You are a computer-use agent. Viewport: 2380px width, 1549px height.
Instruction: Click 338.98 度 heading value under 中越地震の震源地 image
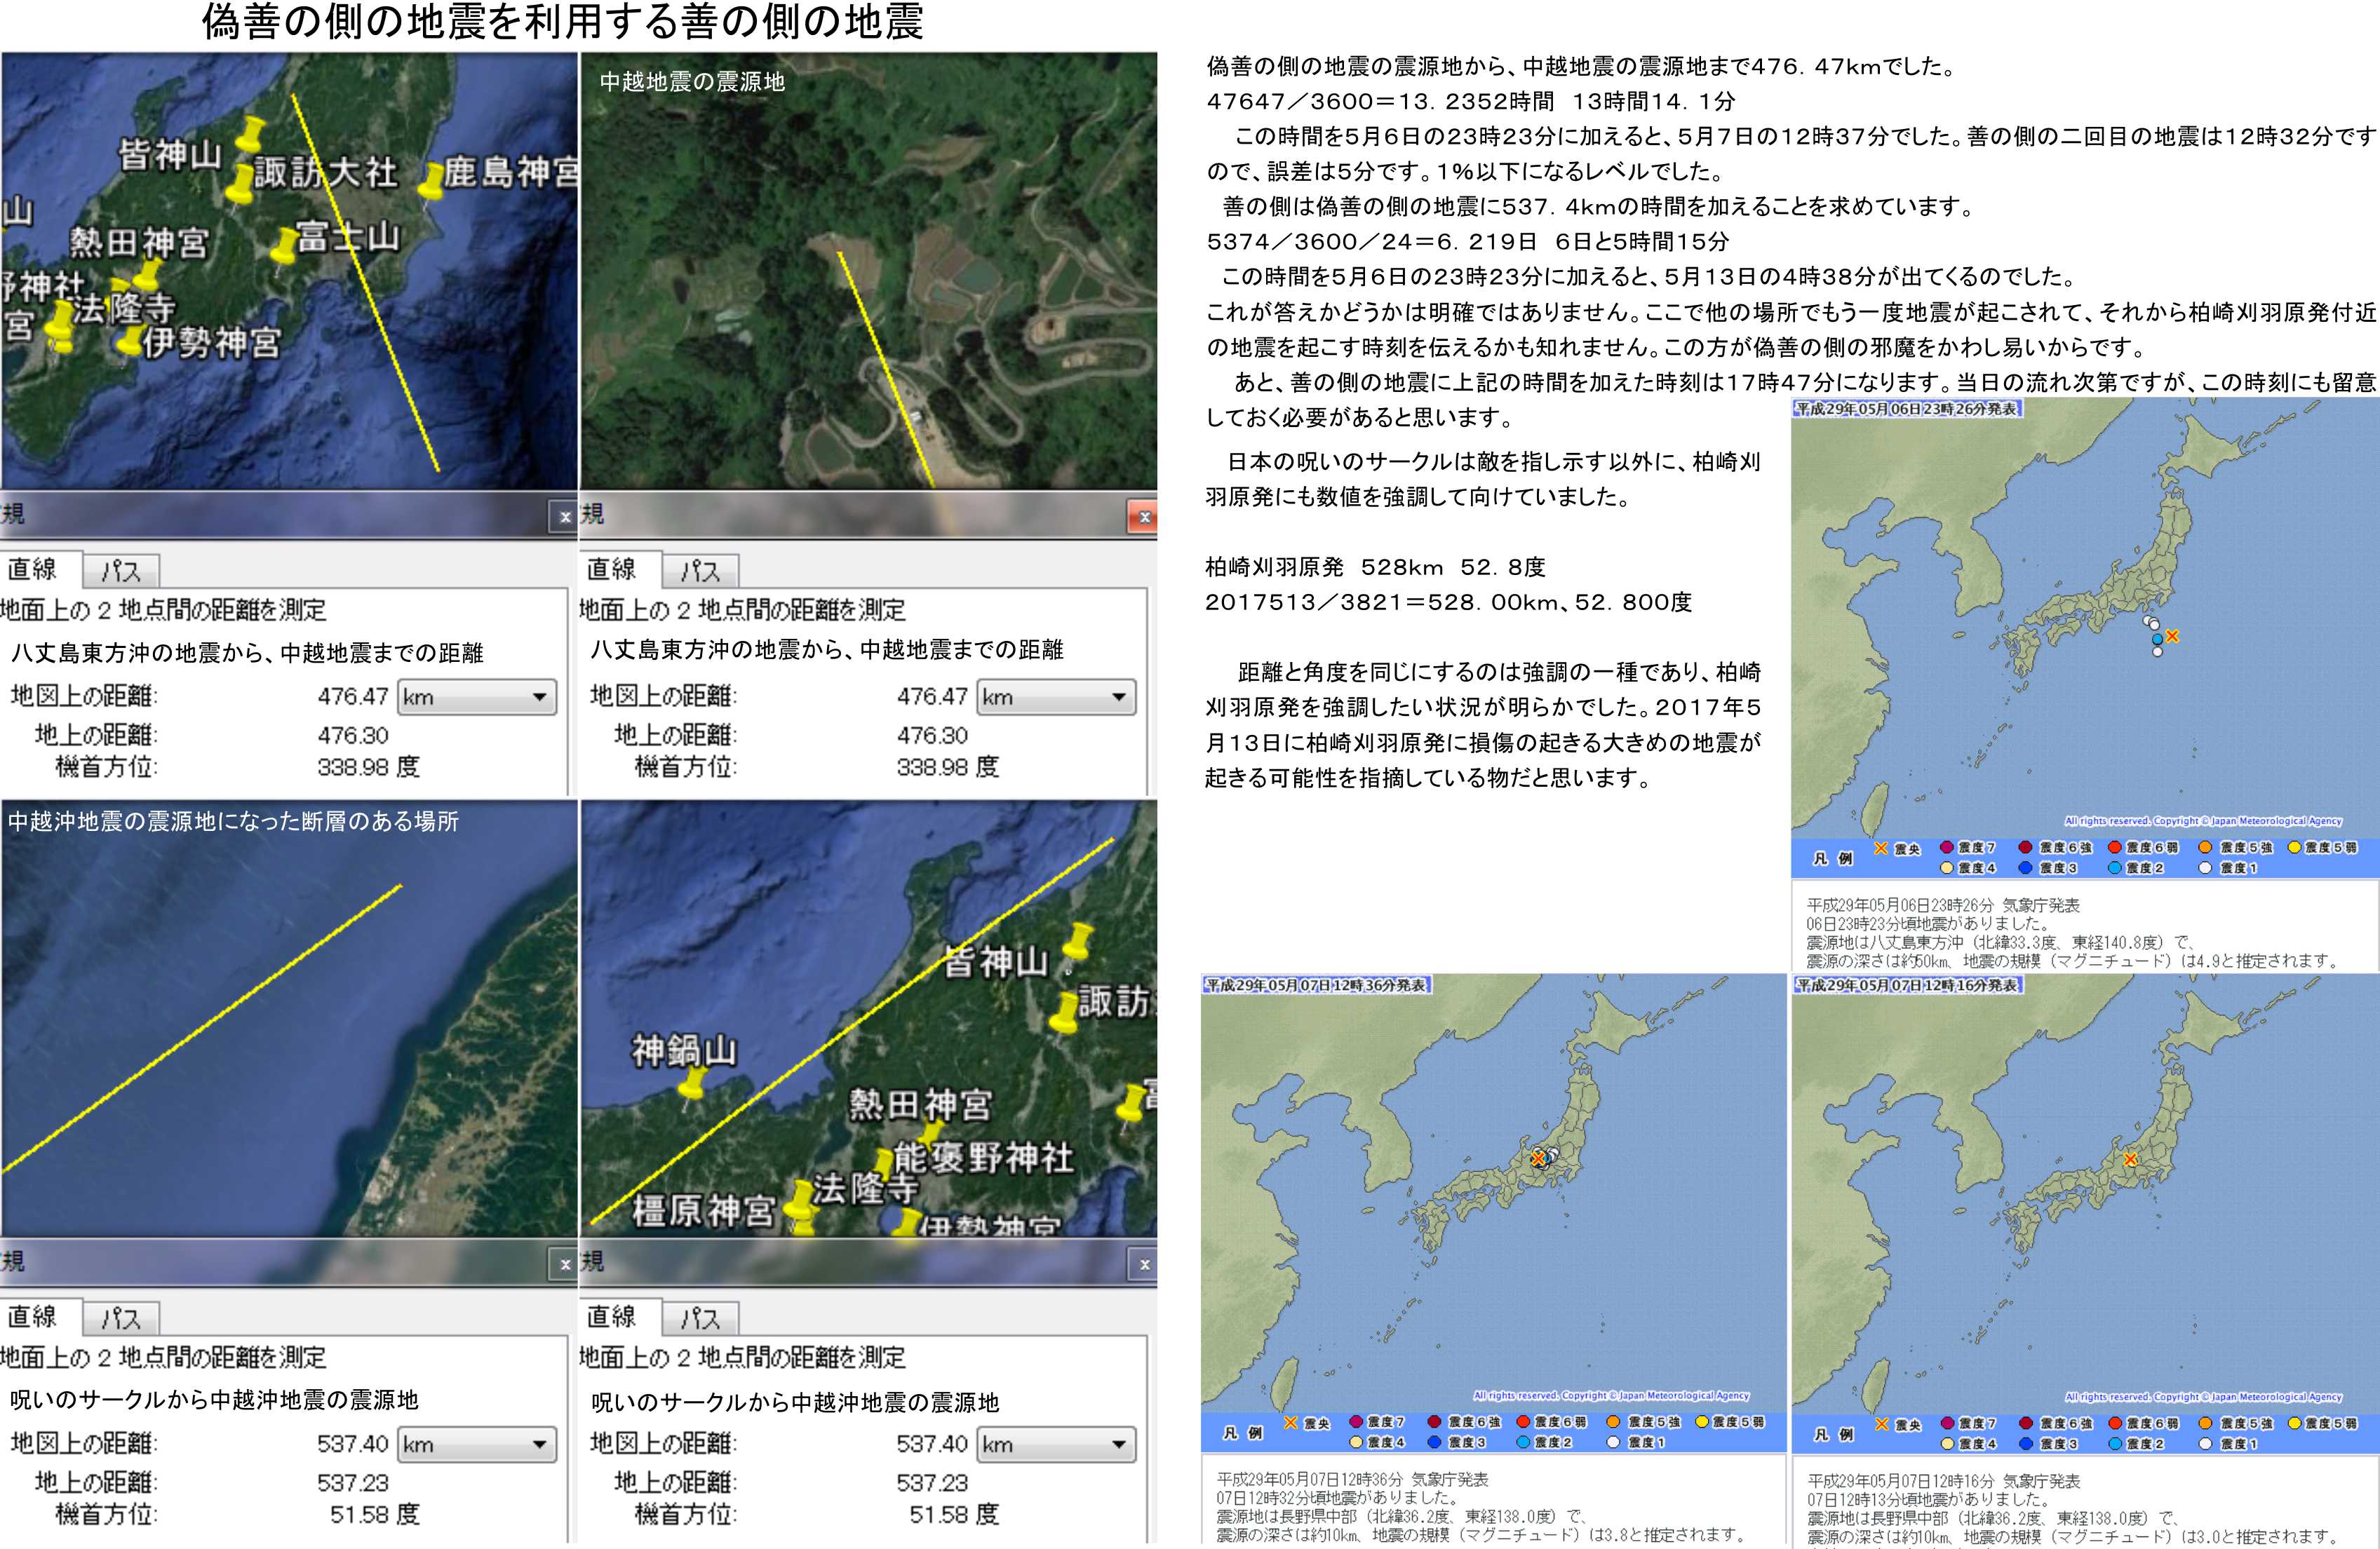coord(947,767)
